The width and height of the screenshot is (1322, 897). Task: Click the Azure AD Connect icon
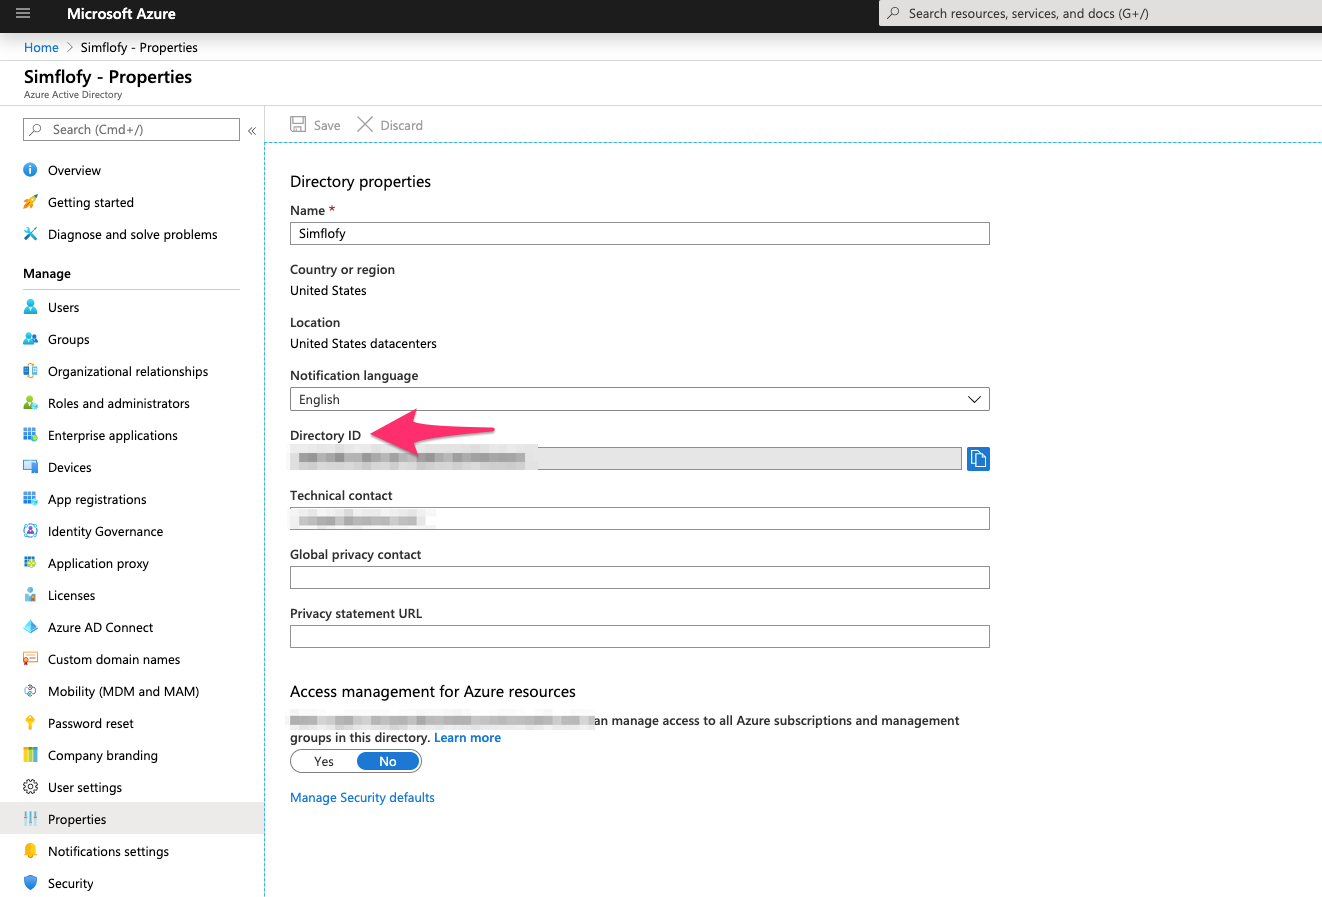point(31,627)
